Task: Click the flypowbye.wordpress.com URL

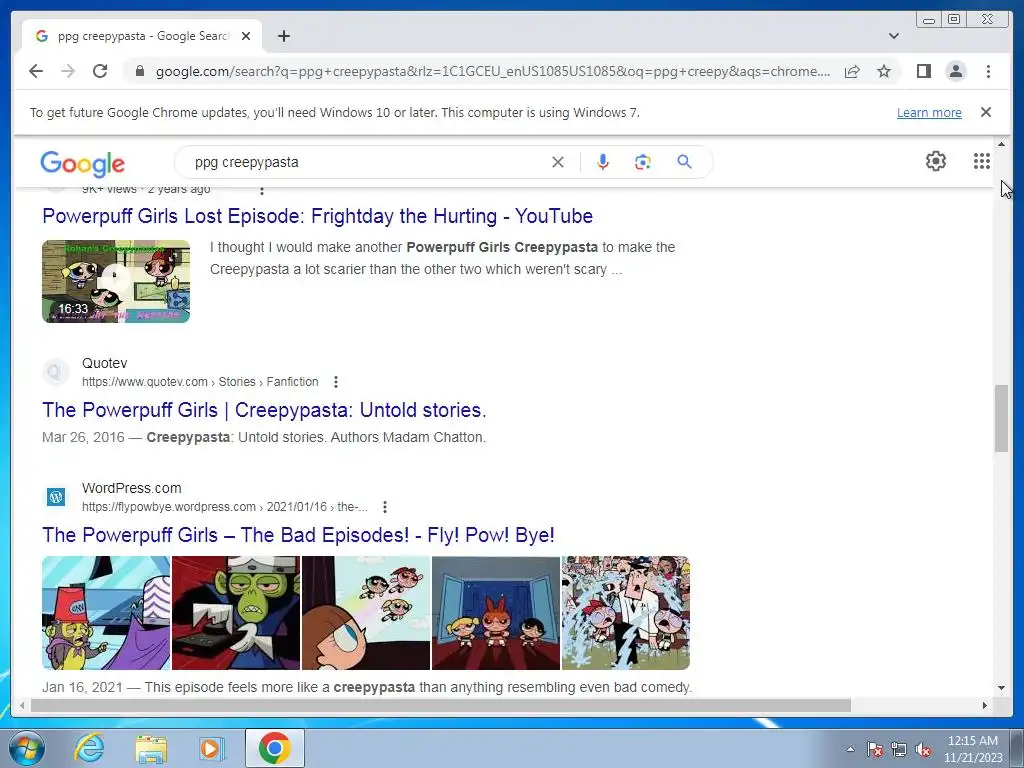Action: tap(225, 507)
